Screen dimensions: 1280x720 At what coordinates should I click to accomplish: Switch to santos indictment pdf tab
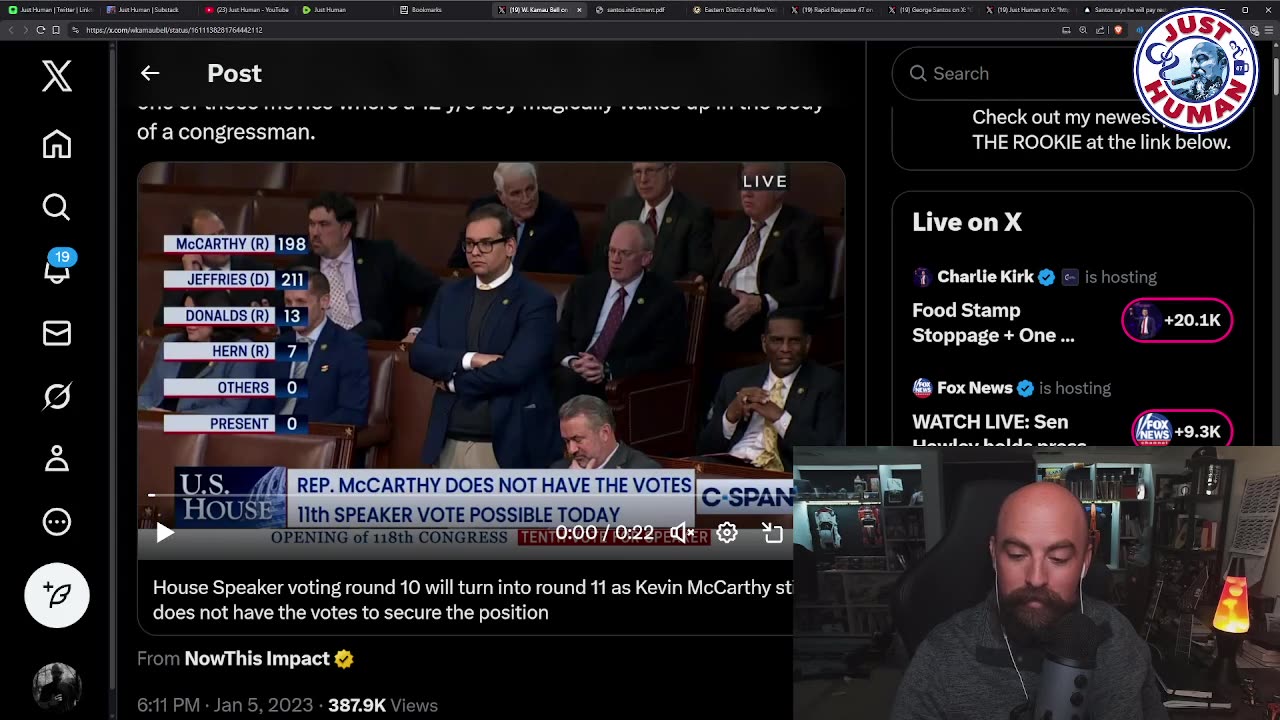click(x=636, y=10)
